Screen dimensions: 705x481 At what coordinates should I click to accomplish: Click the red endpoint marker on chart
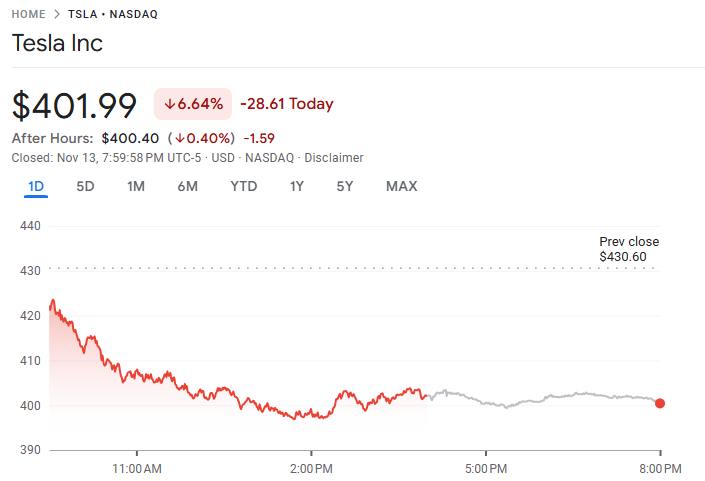pos(660,403)
